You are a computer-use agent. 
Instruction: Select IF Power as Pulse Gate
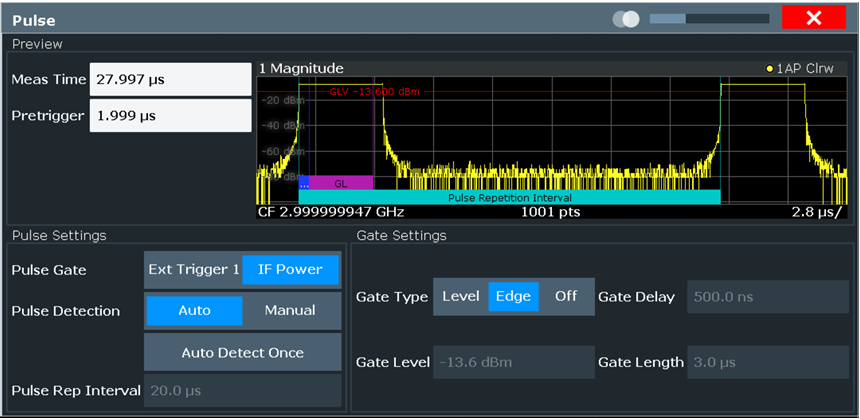coord(290,270)
